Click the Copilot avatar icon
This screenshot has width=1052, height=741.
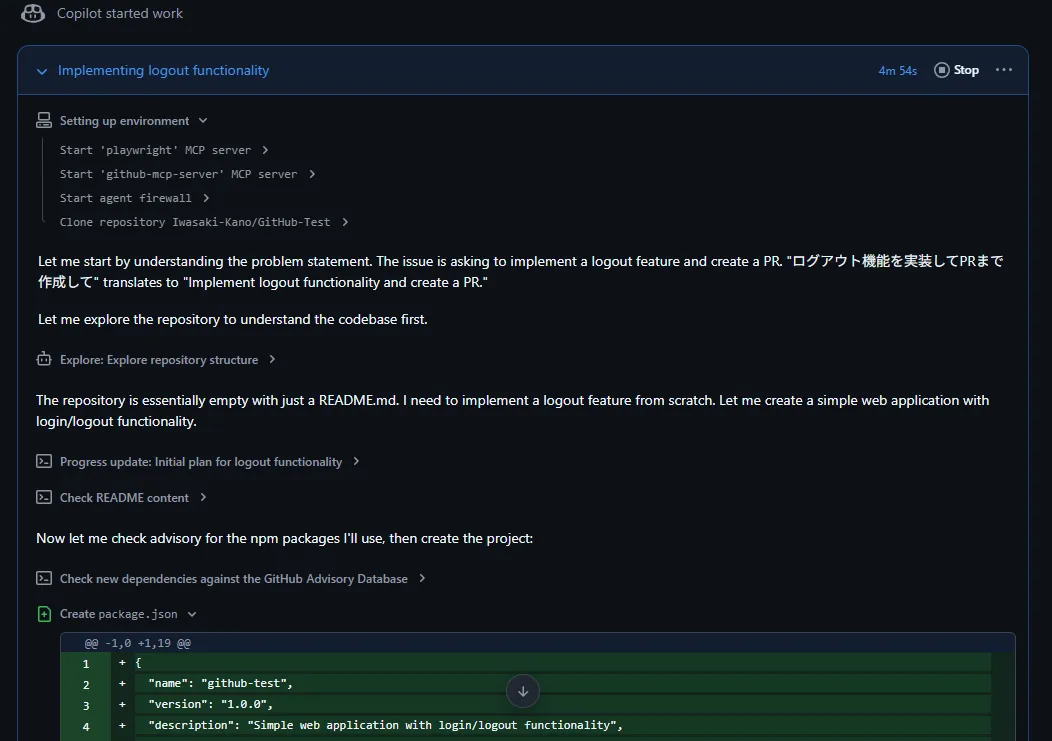tap(33, 13)
